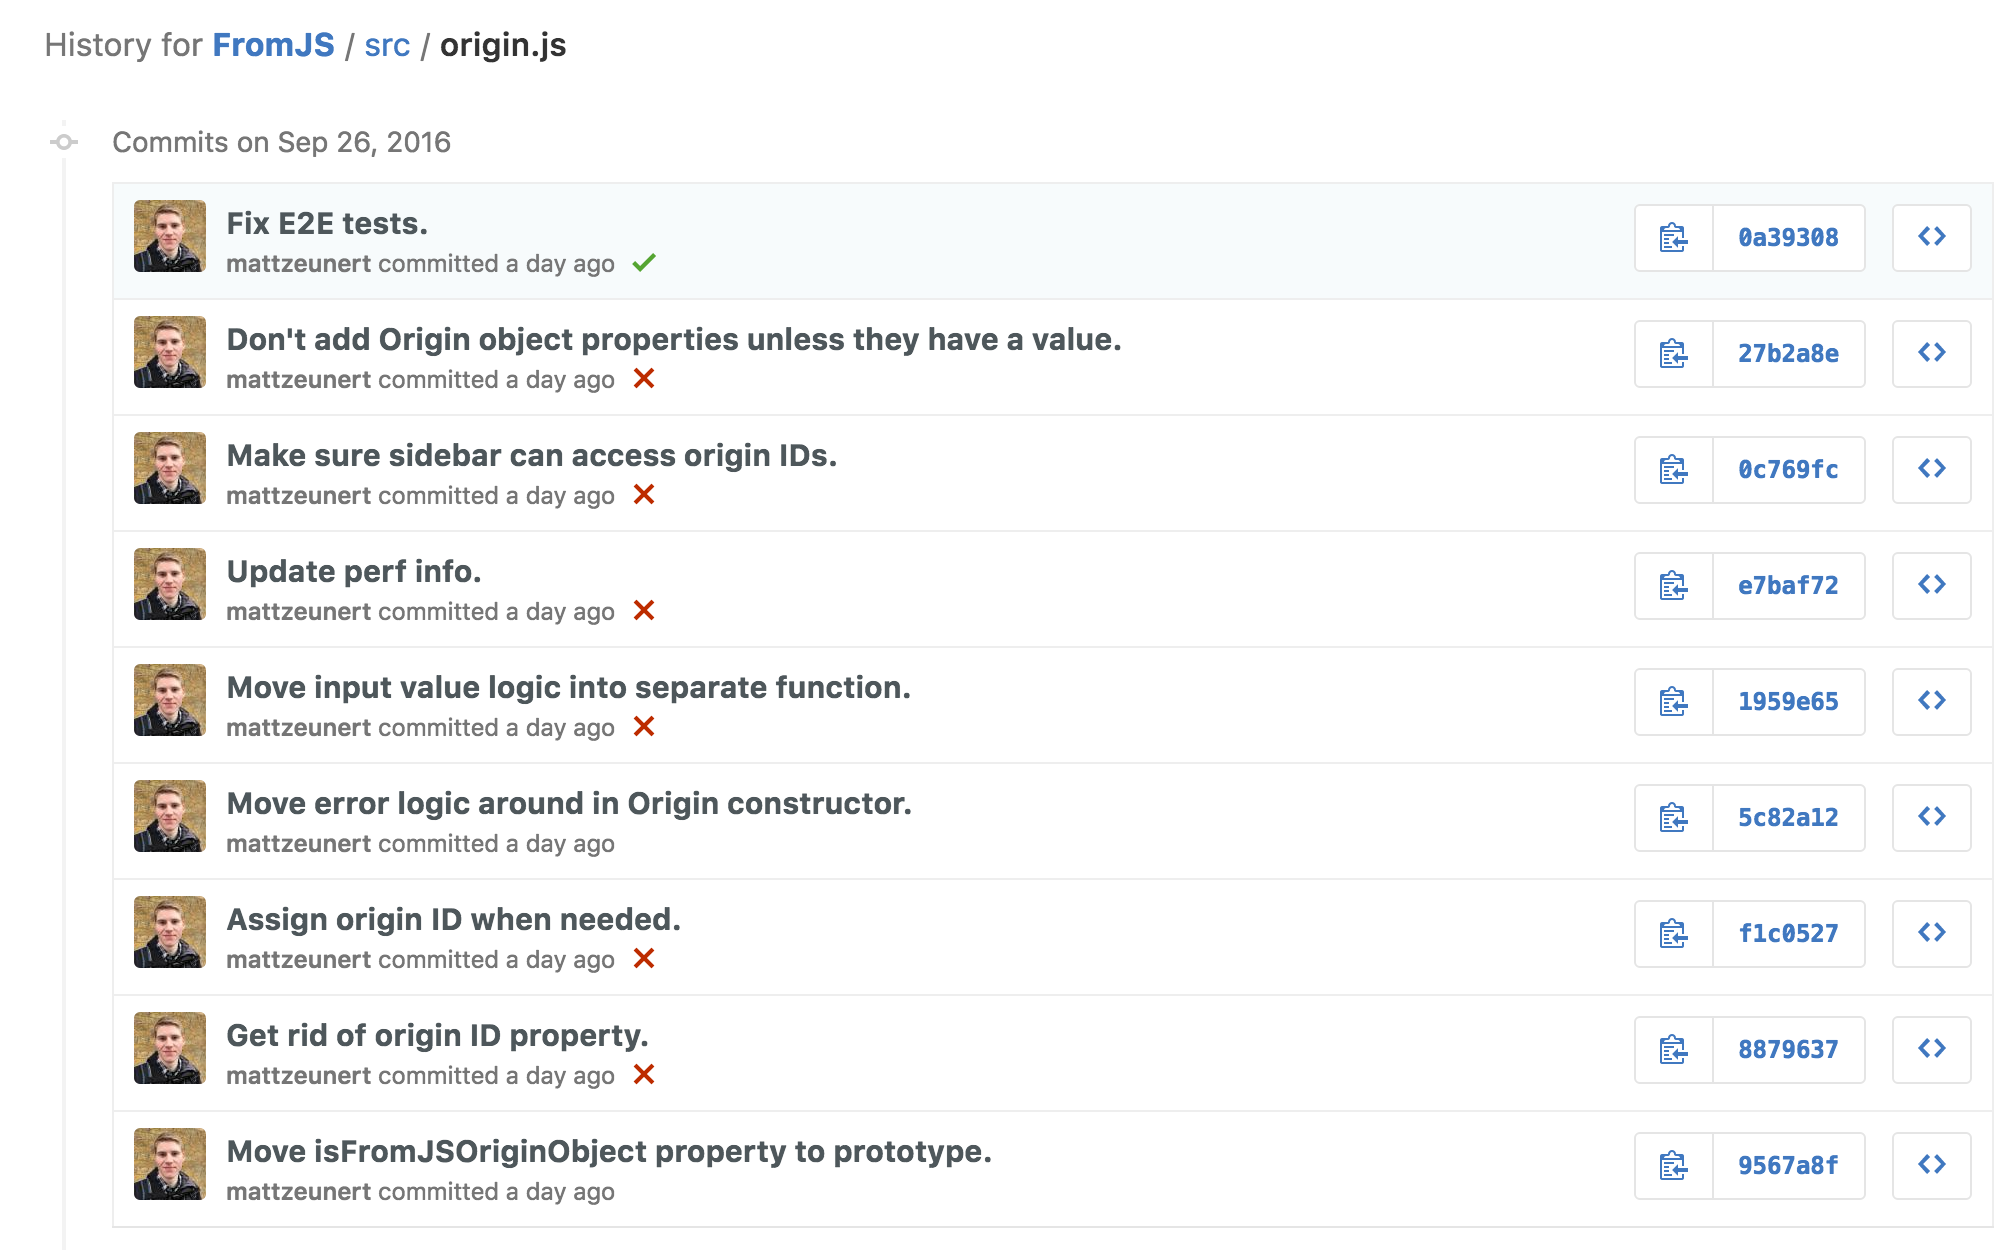Open 'Move isFromJSOriginObject property to prototype.' commit

coord(609,1151)
